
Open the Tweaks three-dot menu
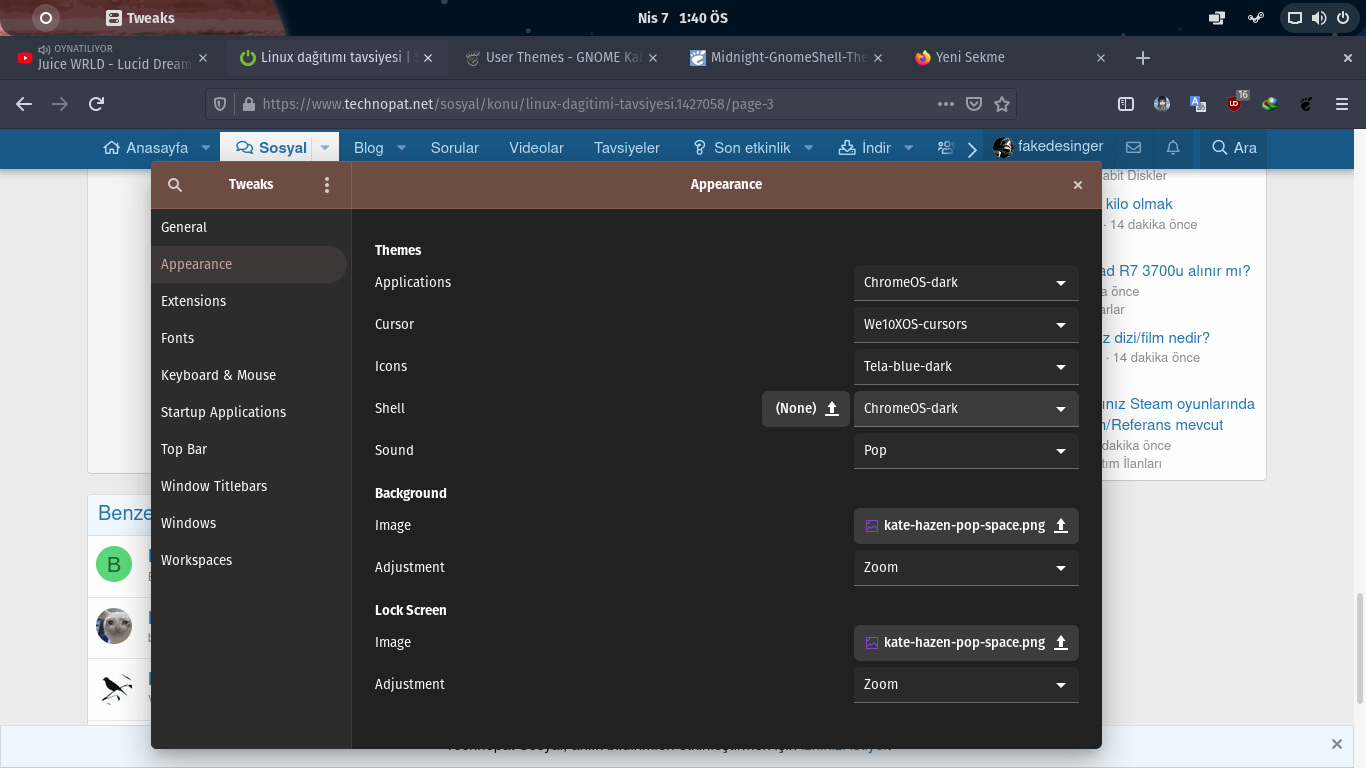pos(326,185)
